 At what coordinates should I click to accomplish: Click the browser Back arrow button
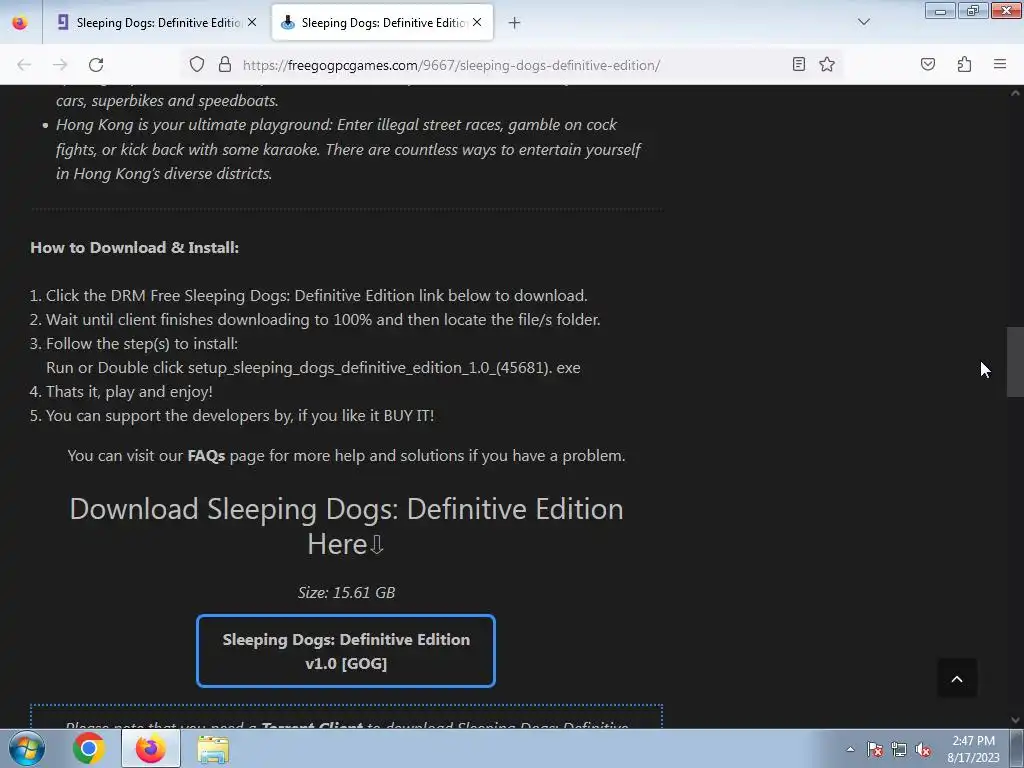tap(24, 65)
